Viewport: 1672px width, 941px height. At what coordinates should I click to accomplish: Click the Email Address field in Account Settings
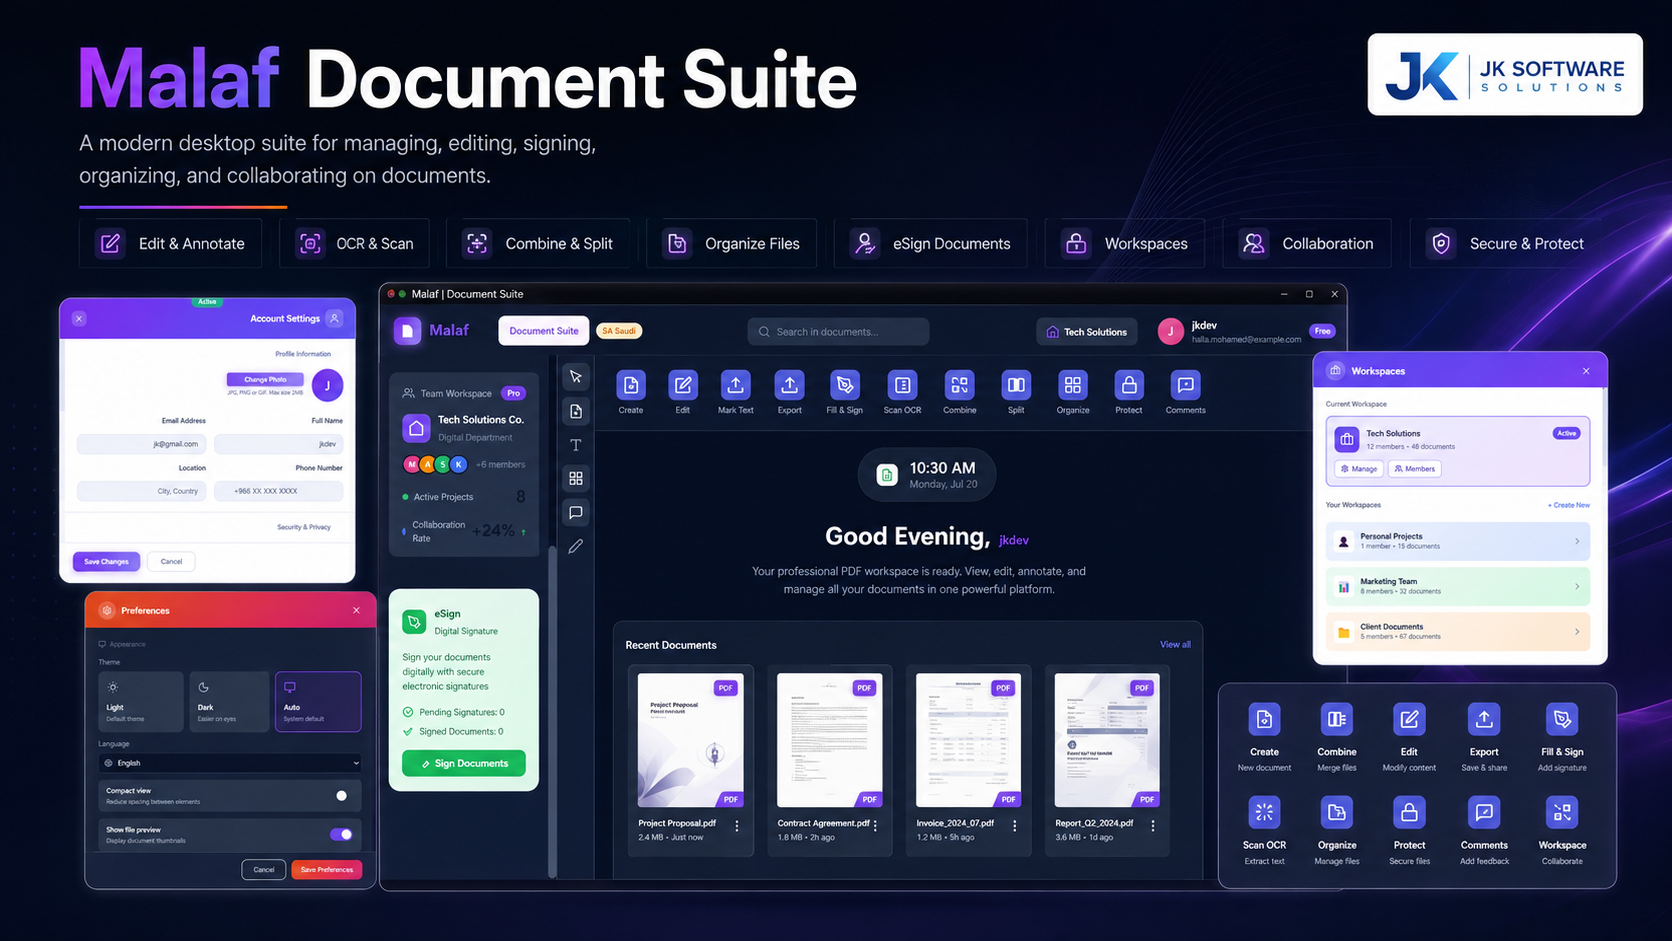click(x=142, y=443)
